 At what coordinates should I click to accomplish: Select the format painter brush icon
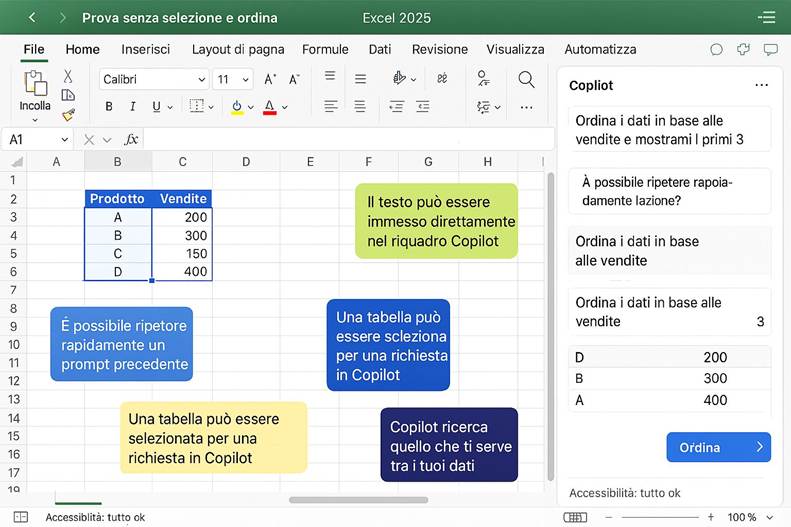tap(69, 115)
